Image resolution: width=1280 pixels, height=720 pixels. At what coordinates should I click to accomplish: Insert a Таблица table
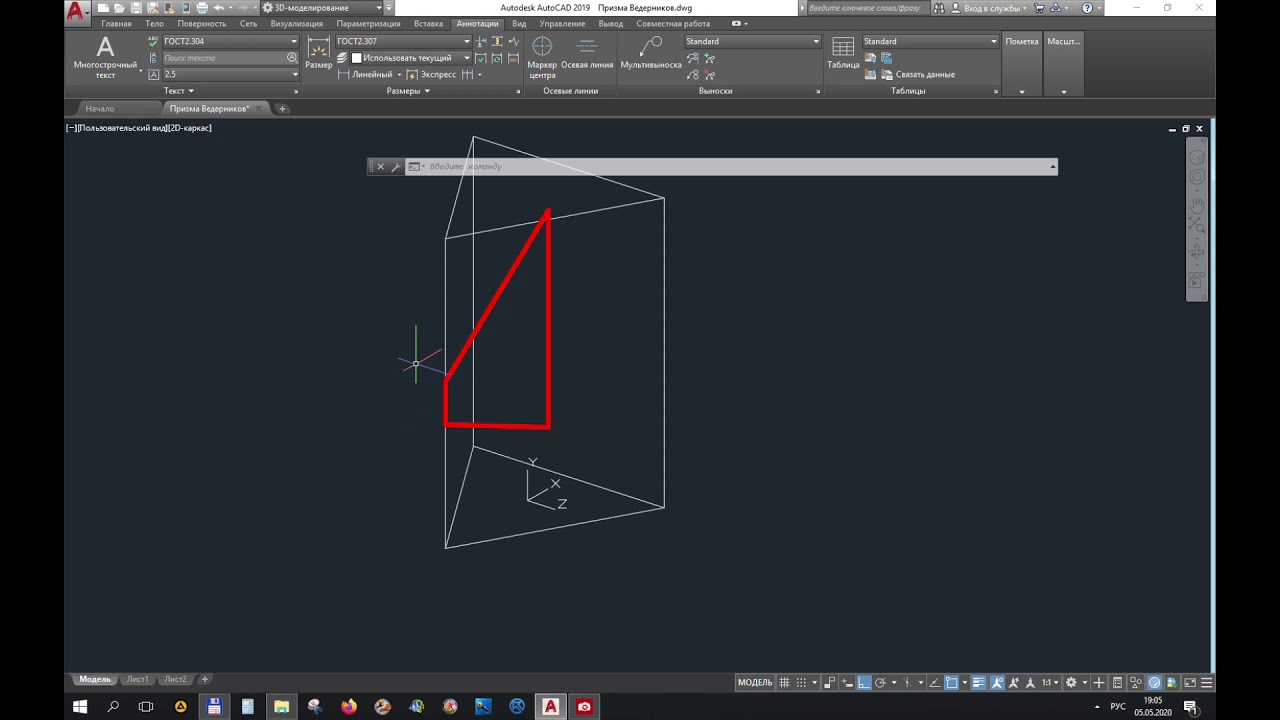coord(843,54)
